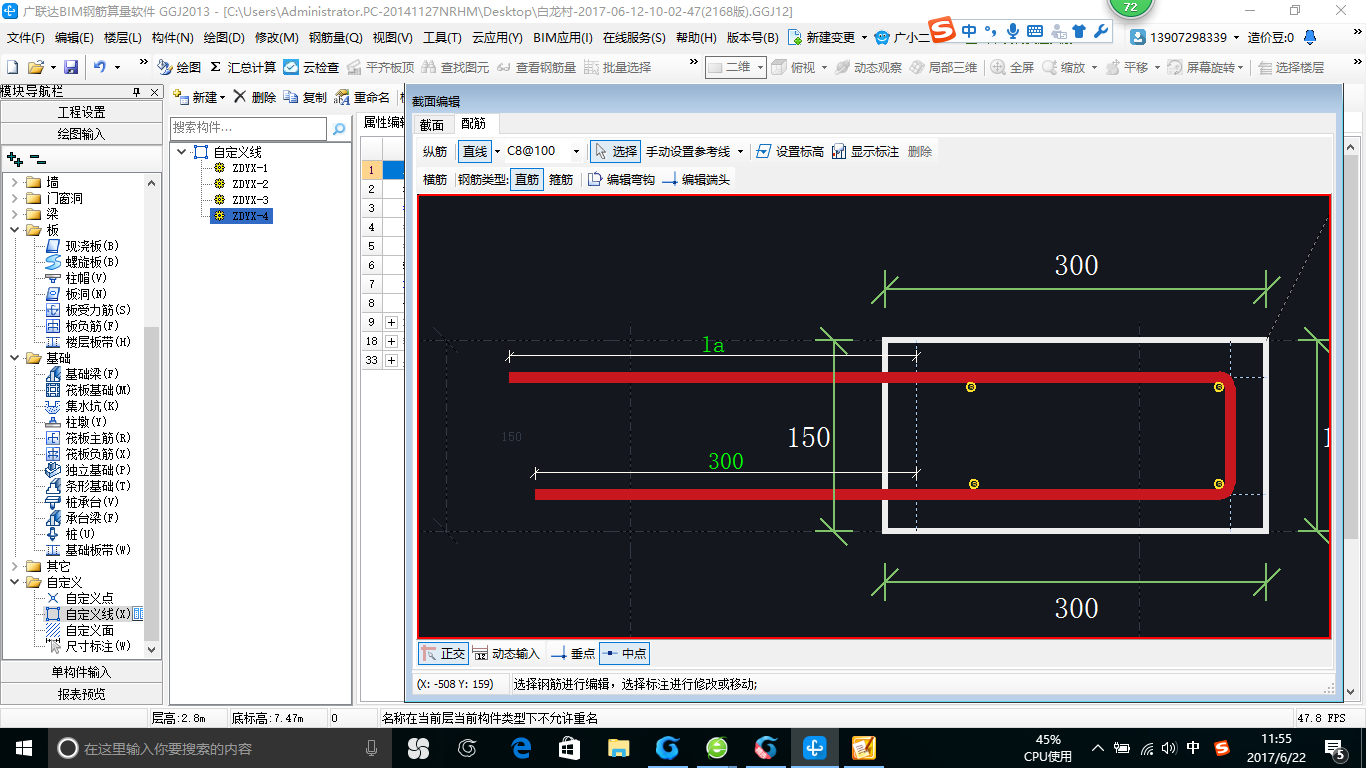Click the open folder icon
Screen dimensions: 1366x768
(35, 67)
